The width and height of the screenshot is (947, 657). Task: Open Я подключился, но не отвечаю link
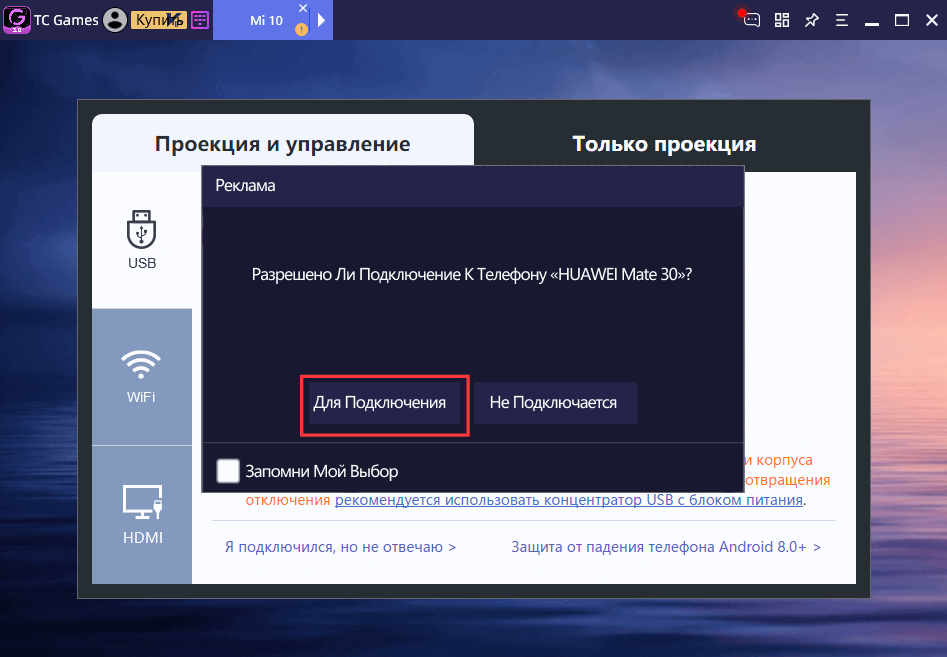pyautogui.click(x=340, y=547)
